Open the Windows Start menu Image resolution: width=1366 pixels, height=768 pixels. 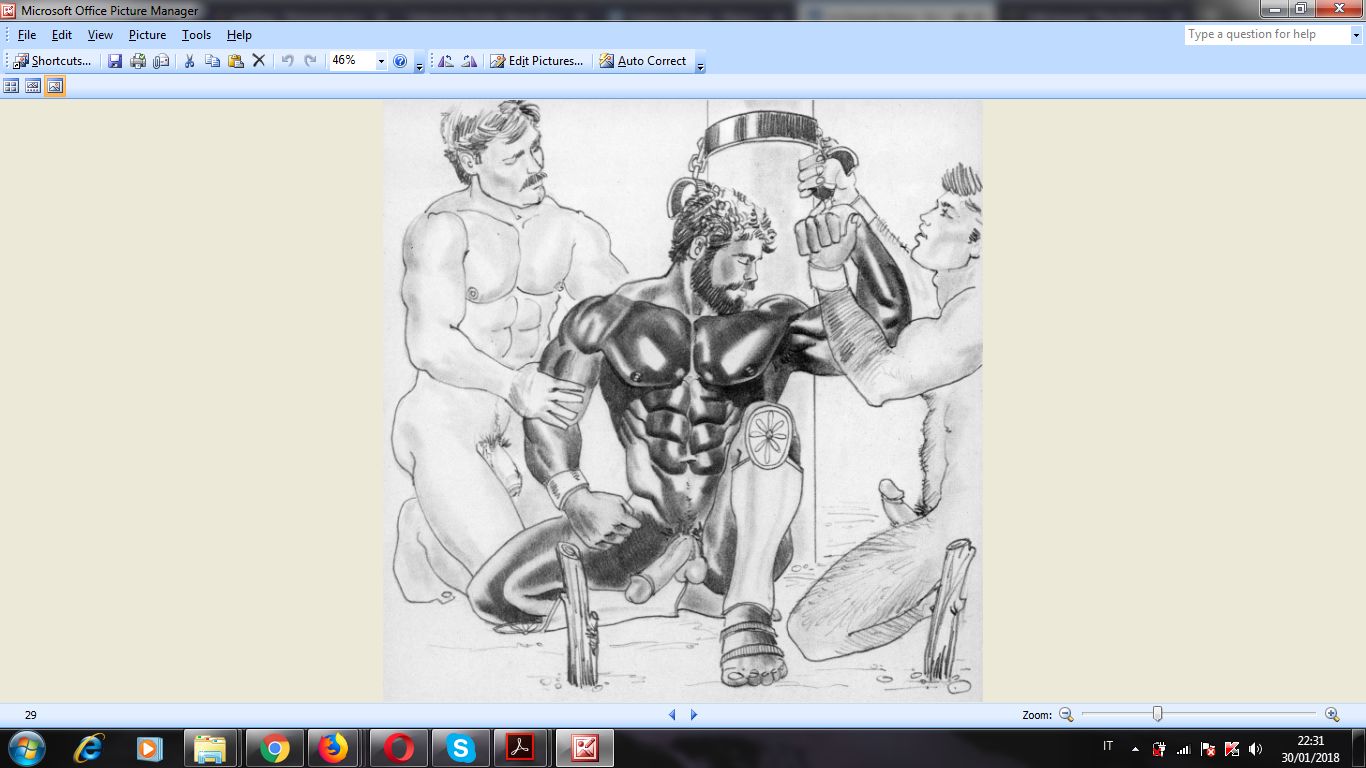coord(26,748)
